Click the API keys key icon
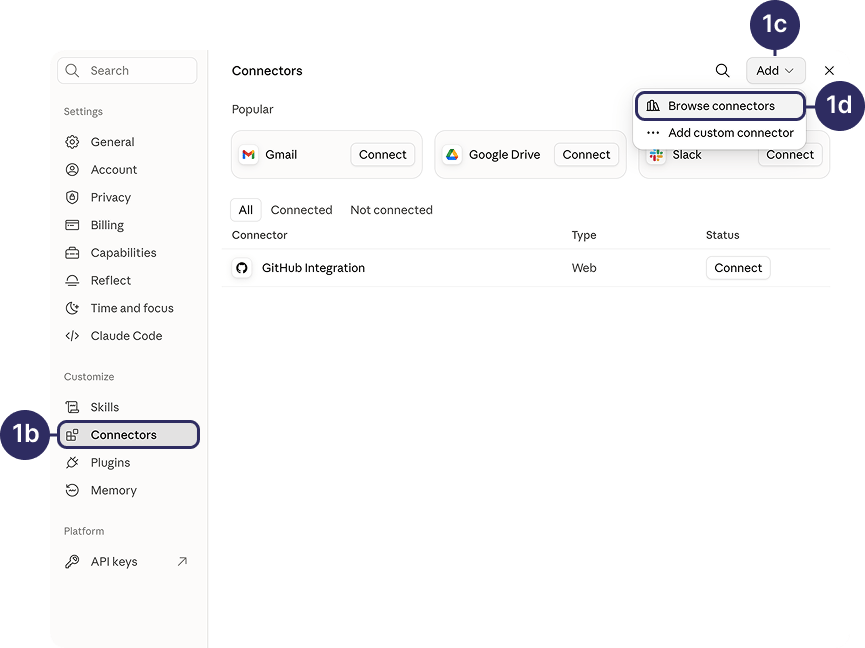The height and width of the screenshot is (648, 865). point(72,561)
